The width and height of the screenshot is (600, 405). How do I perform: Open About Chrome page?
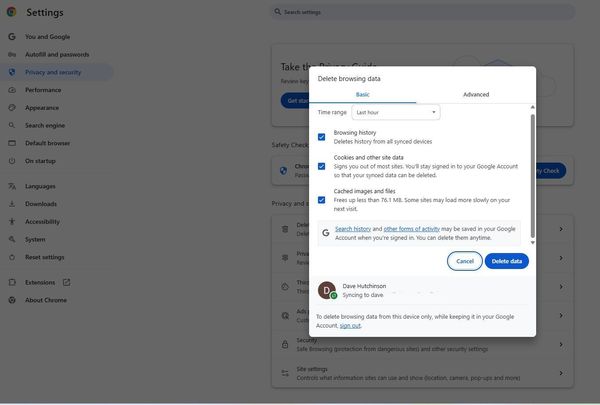[x=46, y=300]
